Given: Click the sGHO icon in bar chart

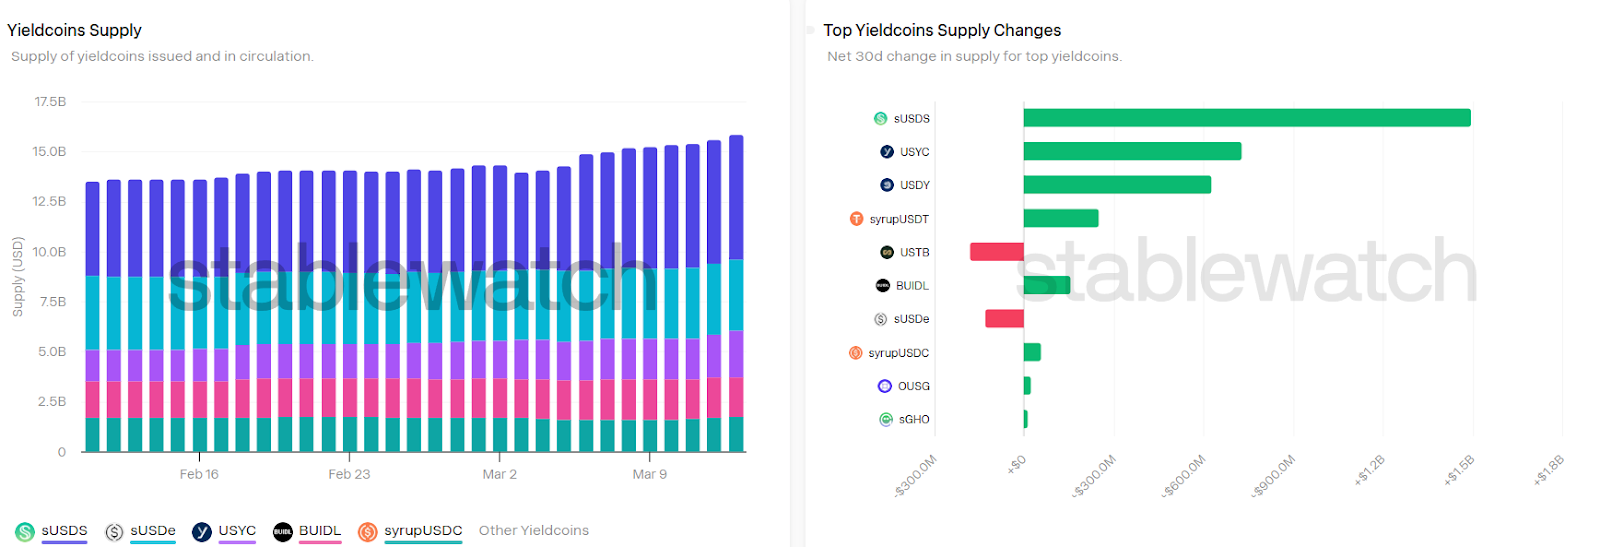Looking at the screenshot, I should point(886,420).
